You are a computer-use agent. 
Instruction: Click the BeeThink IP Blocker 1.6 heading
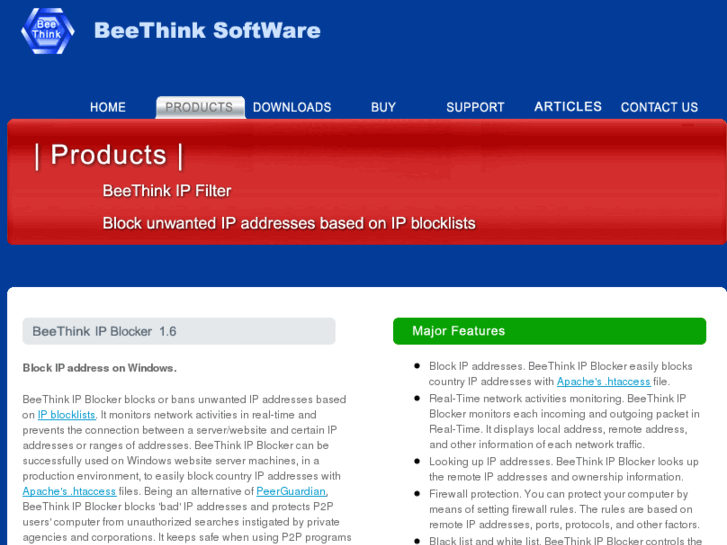(179, 331)
